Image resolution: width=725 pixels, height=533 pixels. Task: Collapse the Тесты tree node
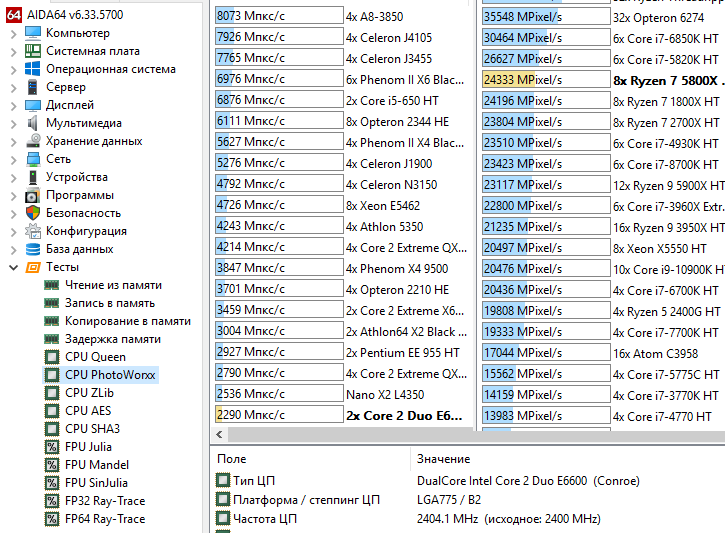coord(13,268)
